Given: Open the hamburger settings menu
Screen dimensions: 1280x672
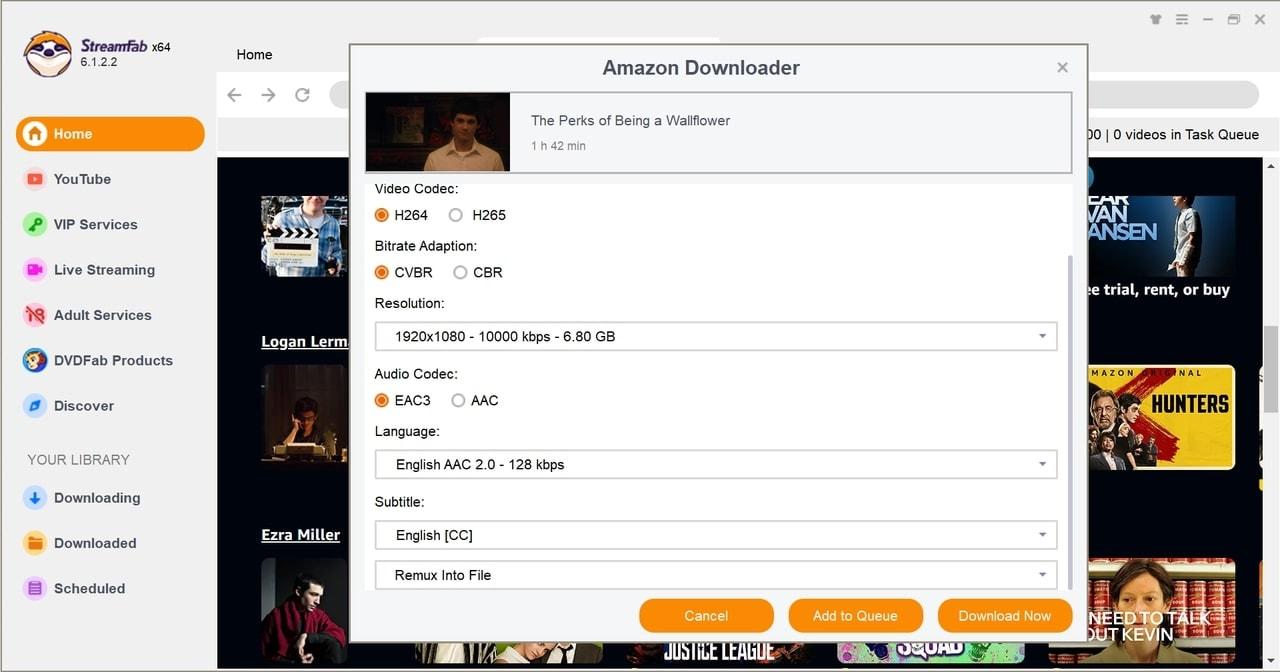Looking at the screenshot, I should tap(1181, 19).
